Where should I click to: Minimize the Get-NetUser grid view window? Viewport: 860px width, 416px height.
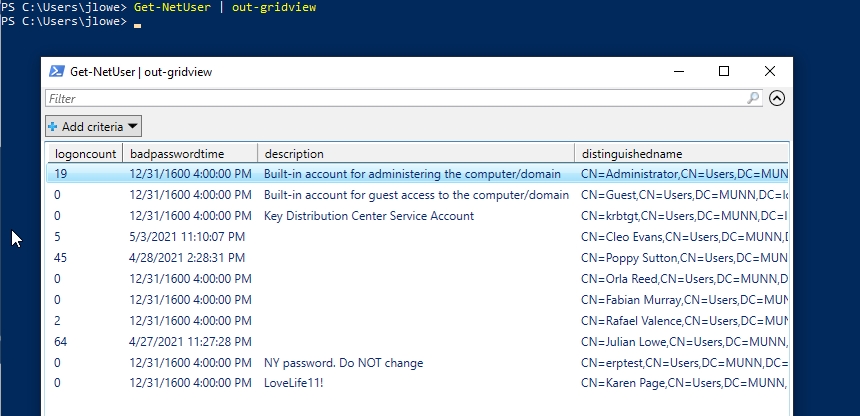pyautogui.click(x=679, y=71)
